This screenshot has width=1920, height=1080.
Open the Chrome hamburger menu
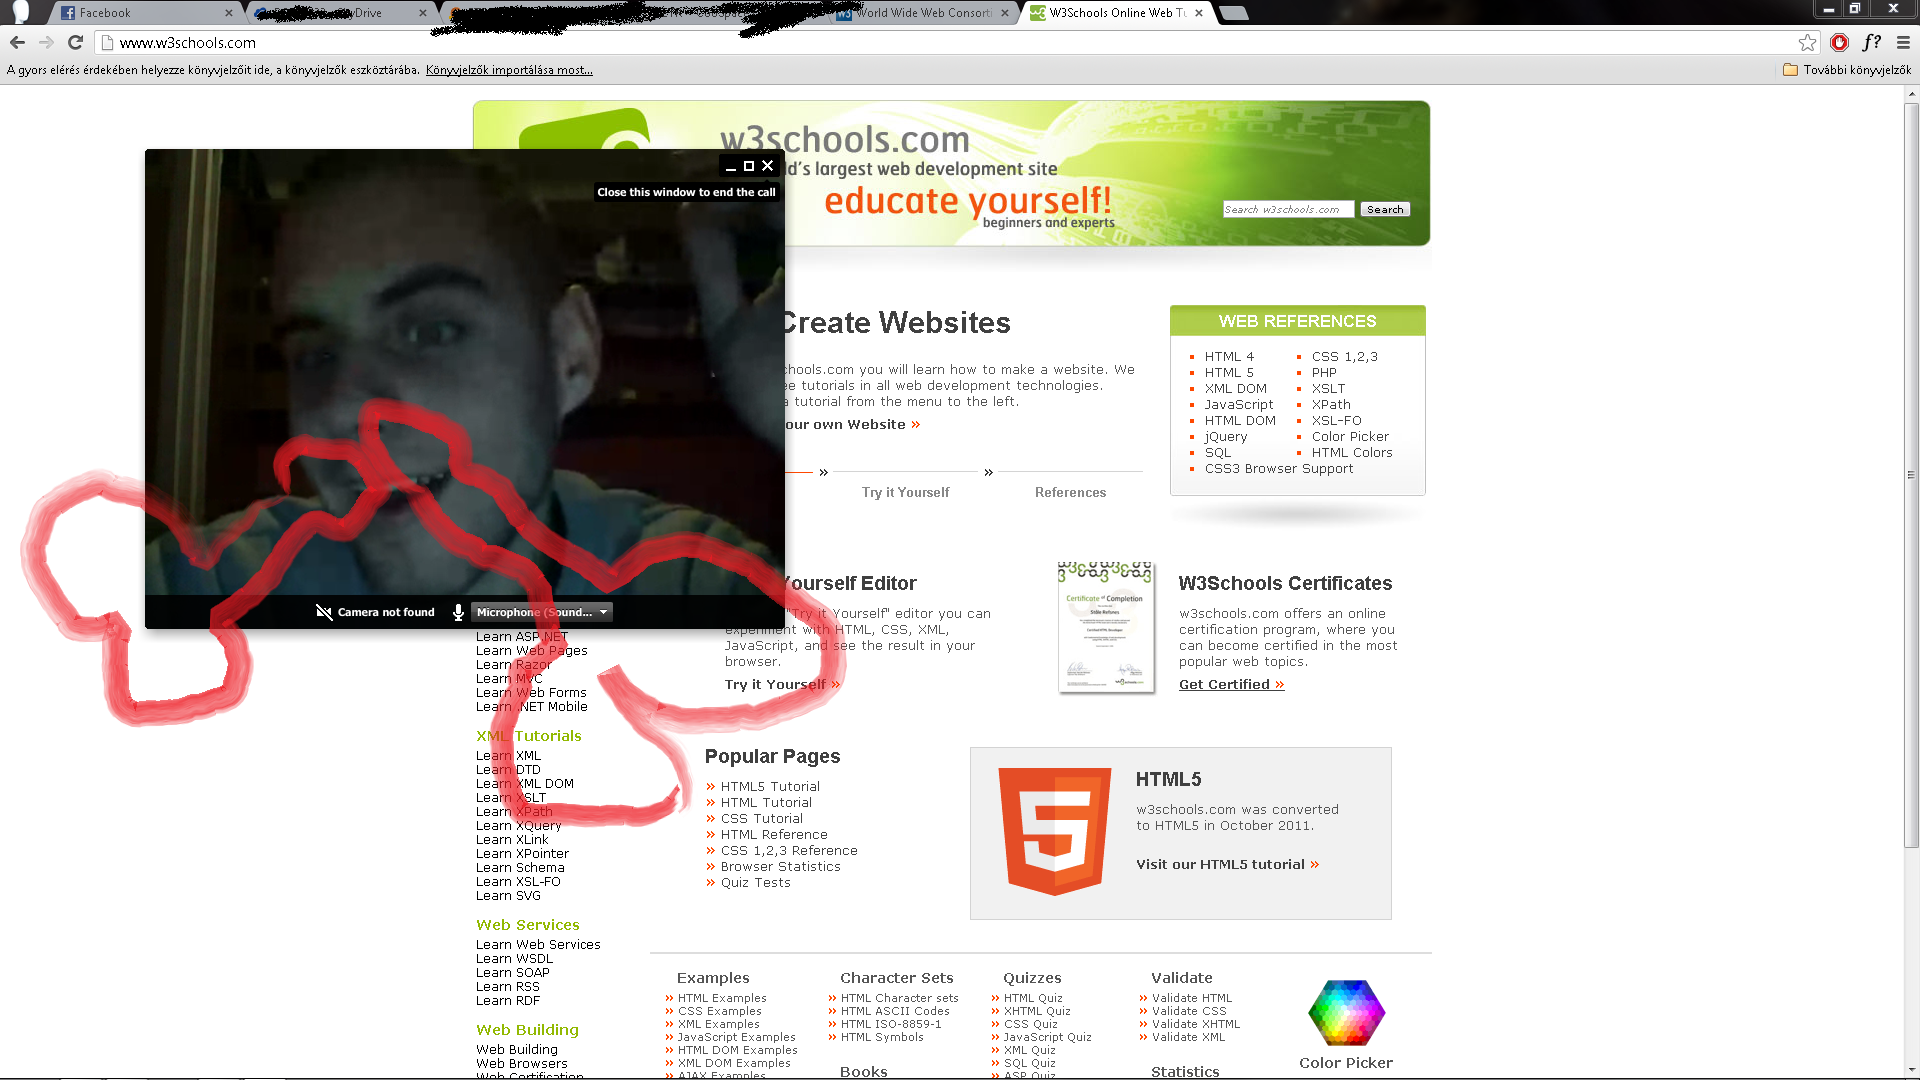(x=1903, y=42)
